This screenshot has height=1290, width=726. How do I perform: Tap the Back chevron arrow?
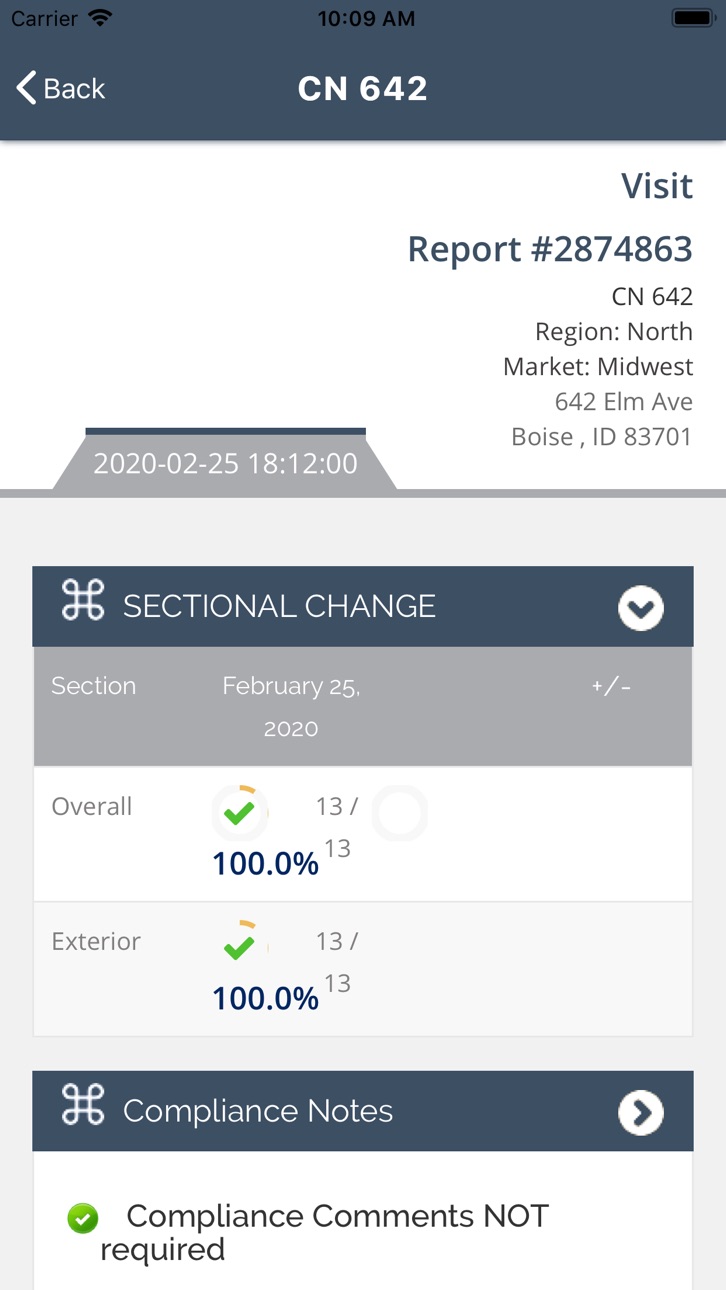[x=26, y=88]
